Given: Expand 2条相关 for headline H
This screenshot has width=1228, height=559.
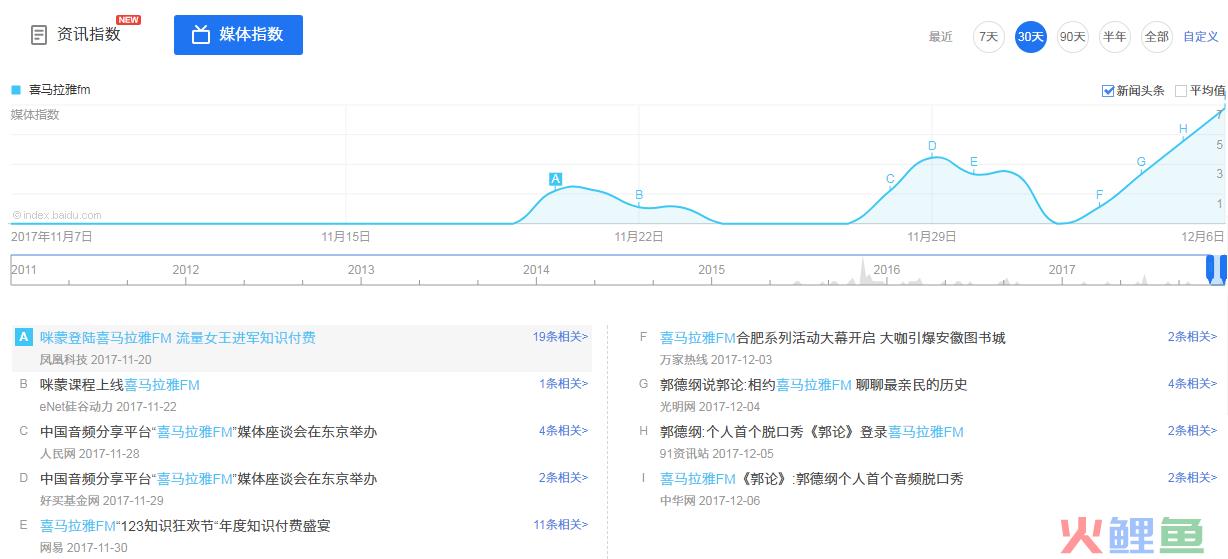Looking at the screenshot, I should tap(1193, 431).
